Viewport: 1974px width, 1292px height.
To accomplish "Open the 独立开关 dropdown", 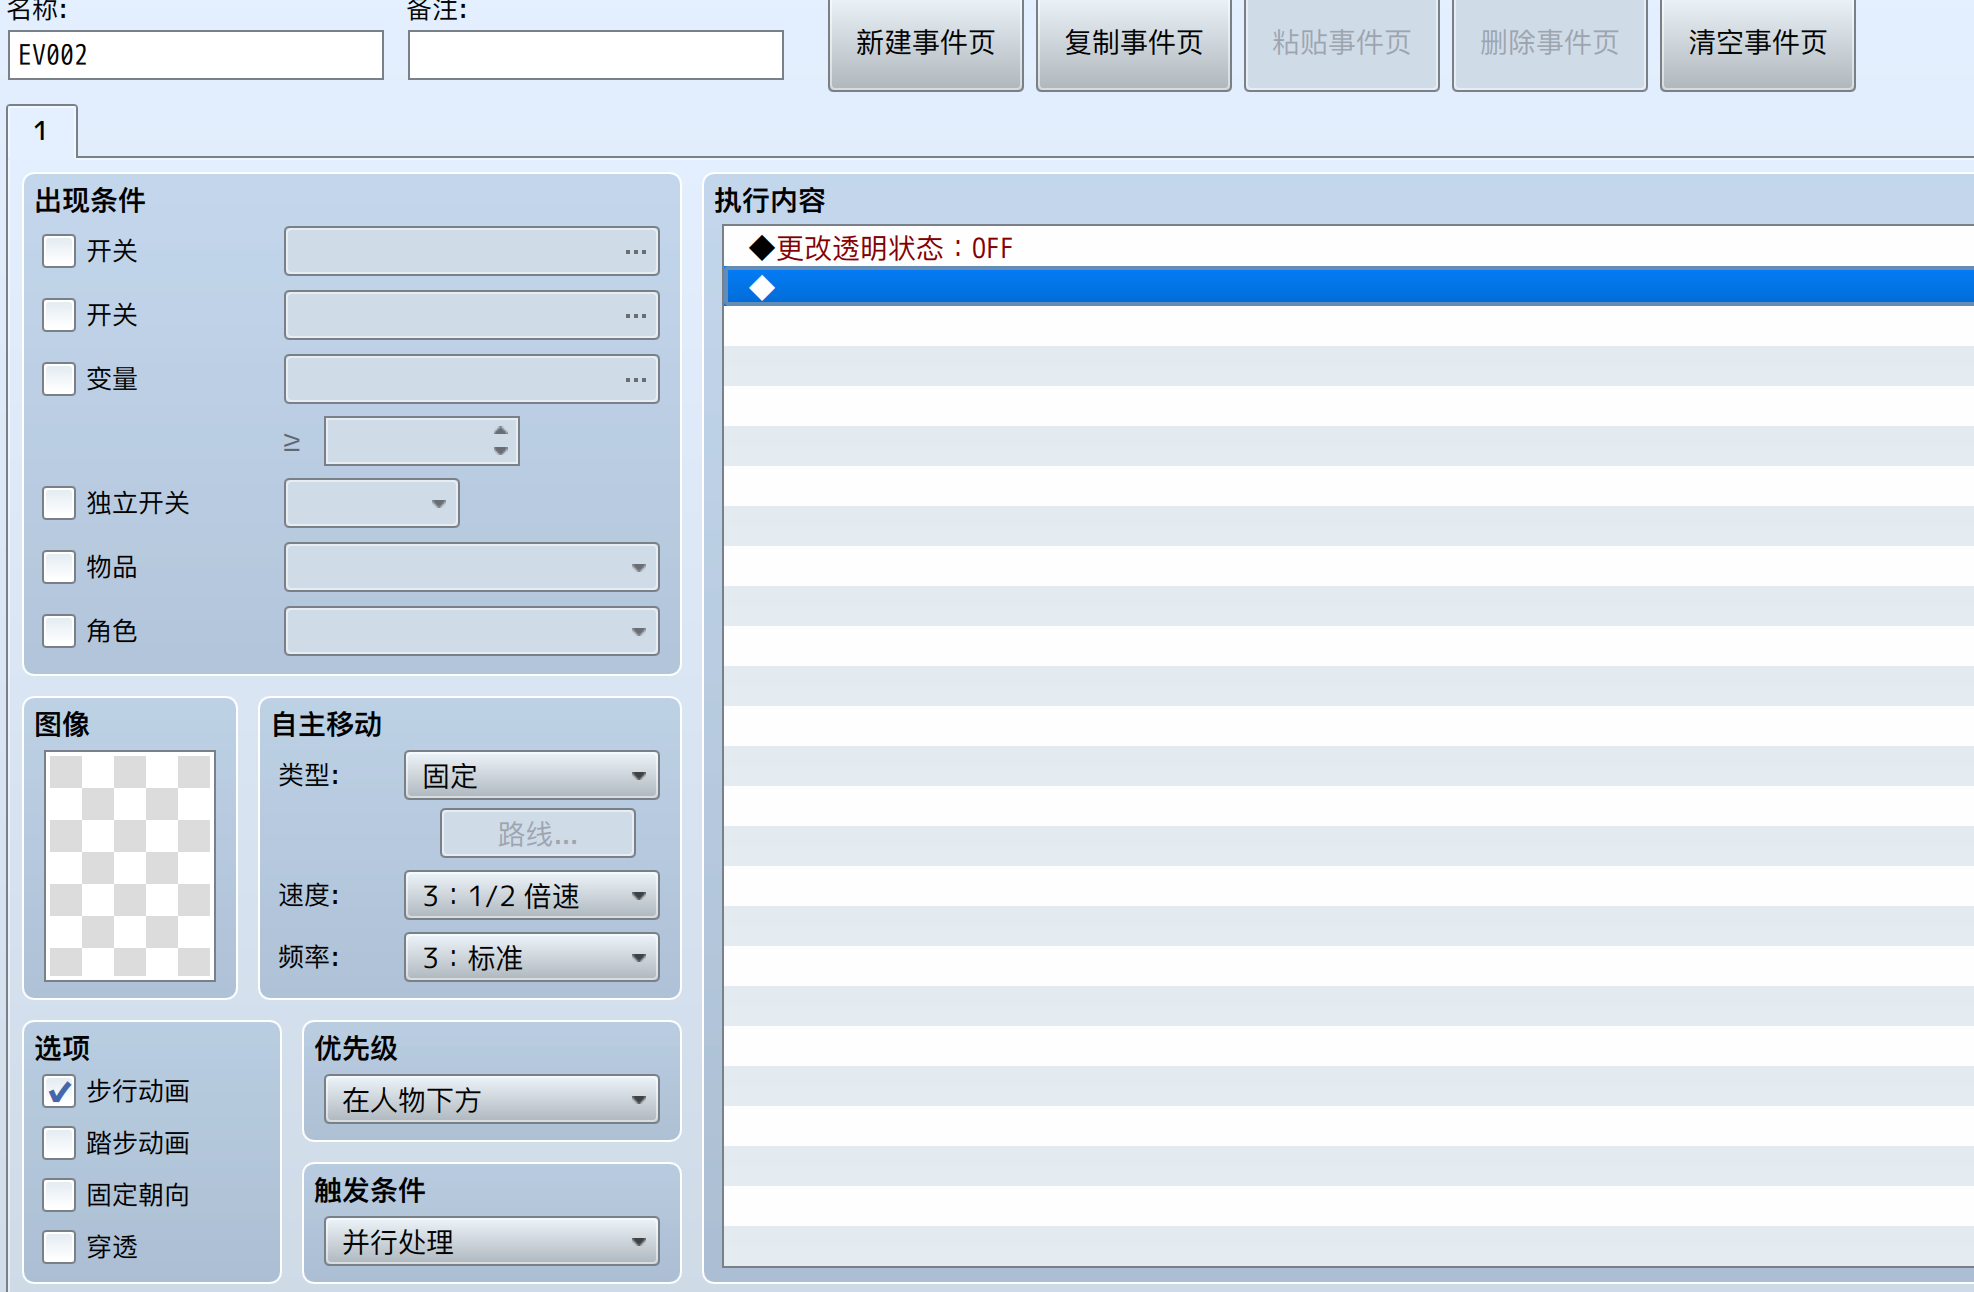I will click(x=372, y=503).
